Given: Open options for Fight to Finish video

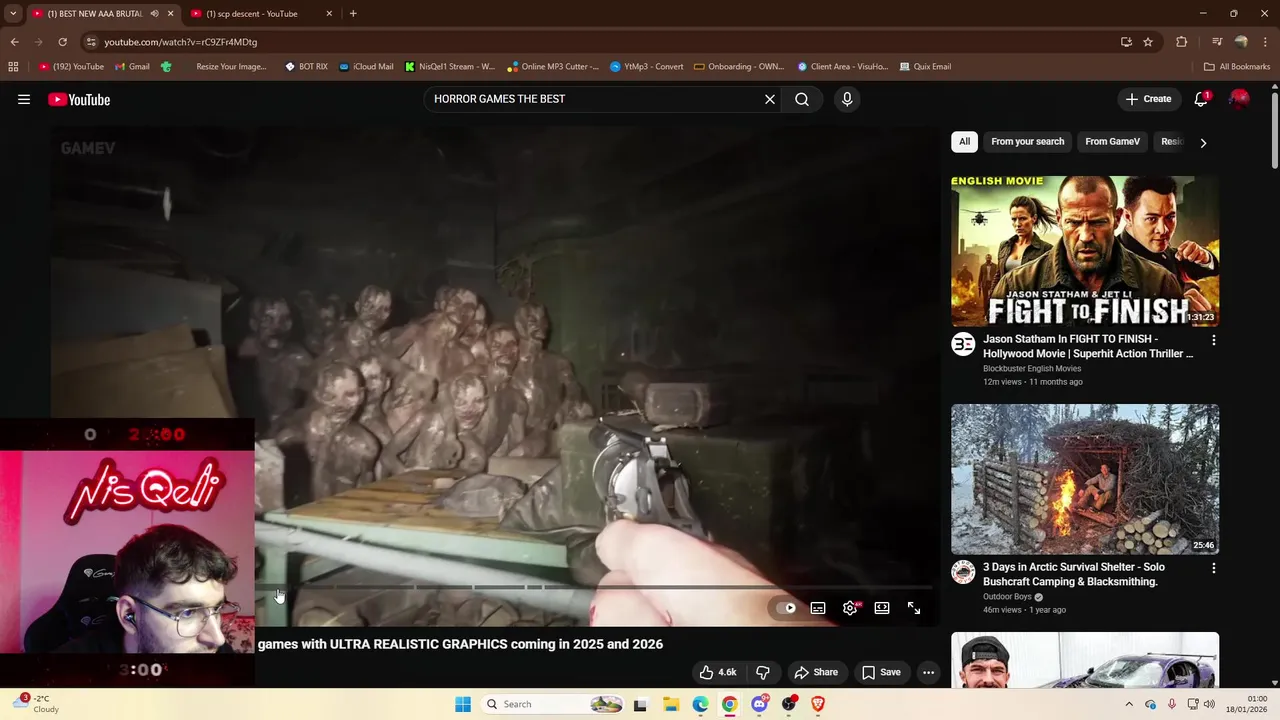Looking at the screenshot, I should pyautogui.click(x=1214, y=340).
